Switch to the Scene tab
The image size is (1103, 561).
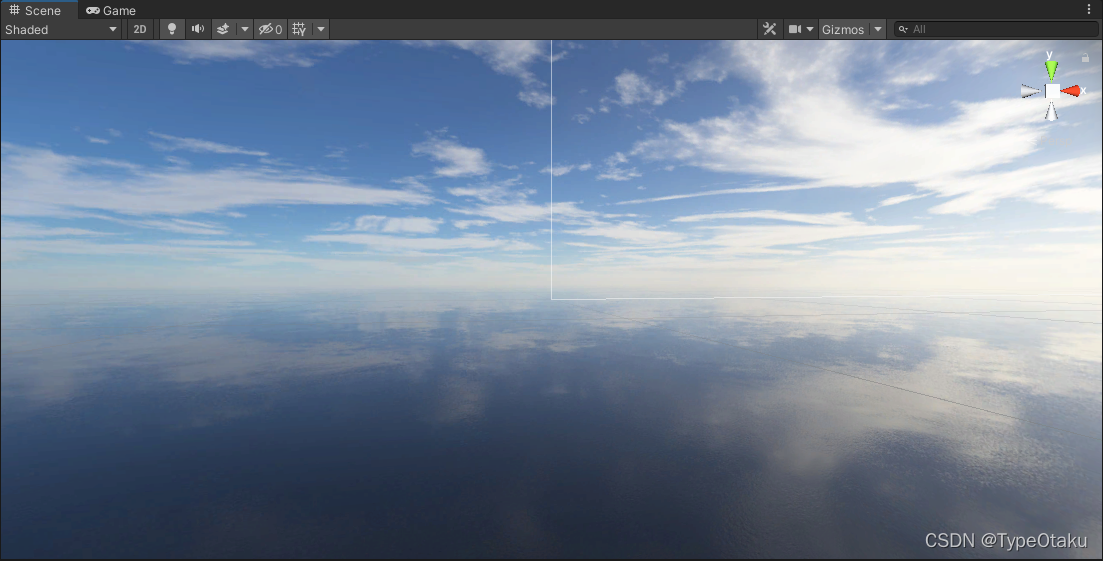[x=36, y=10]
